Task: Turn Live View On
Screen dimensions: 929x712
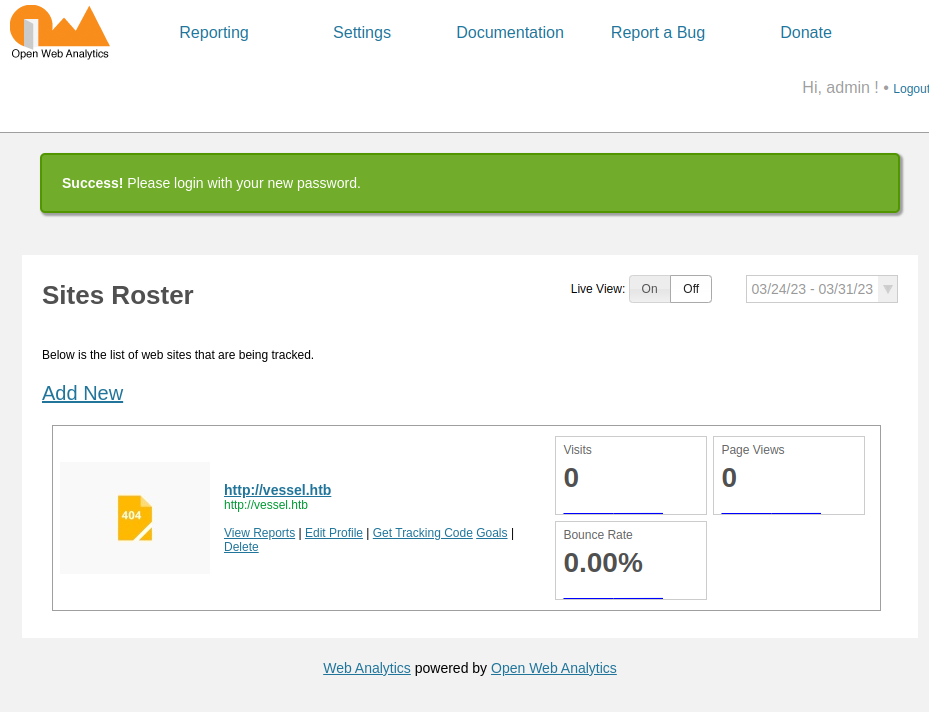Action: click(649, 289)
